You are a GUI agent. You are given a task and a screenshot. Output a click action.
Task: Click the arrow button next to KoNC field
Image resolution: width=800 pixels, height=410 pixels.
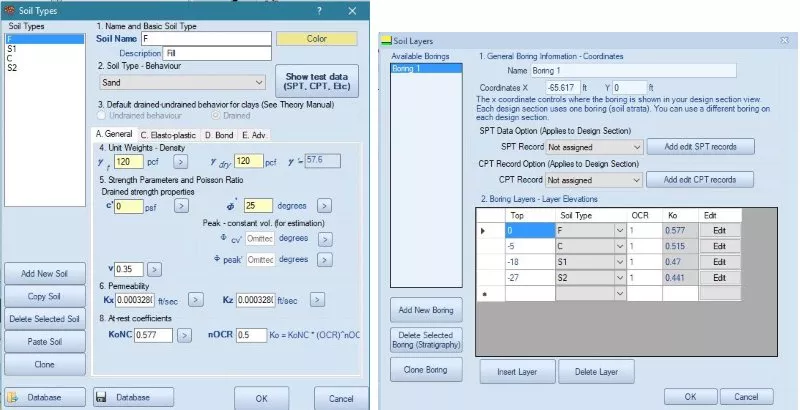[x=185, y=336]
